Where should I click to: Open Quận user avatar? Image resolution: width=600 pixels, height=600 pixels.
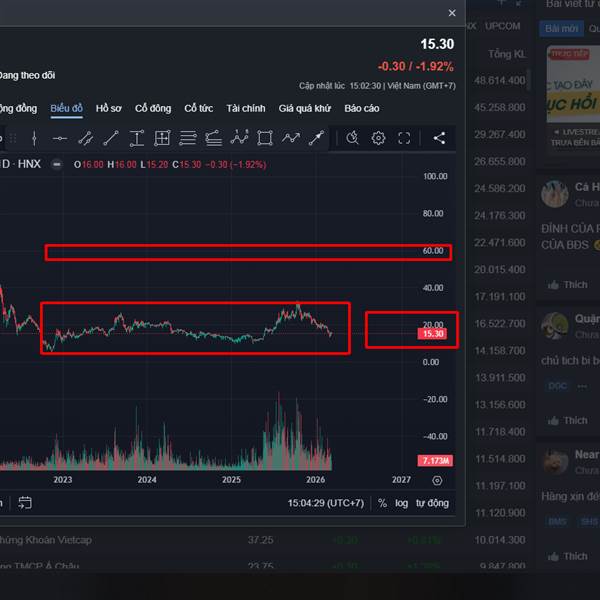[x=554, y=326]
